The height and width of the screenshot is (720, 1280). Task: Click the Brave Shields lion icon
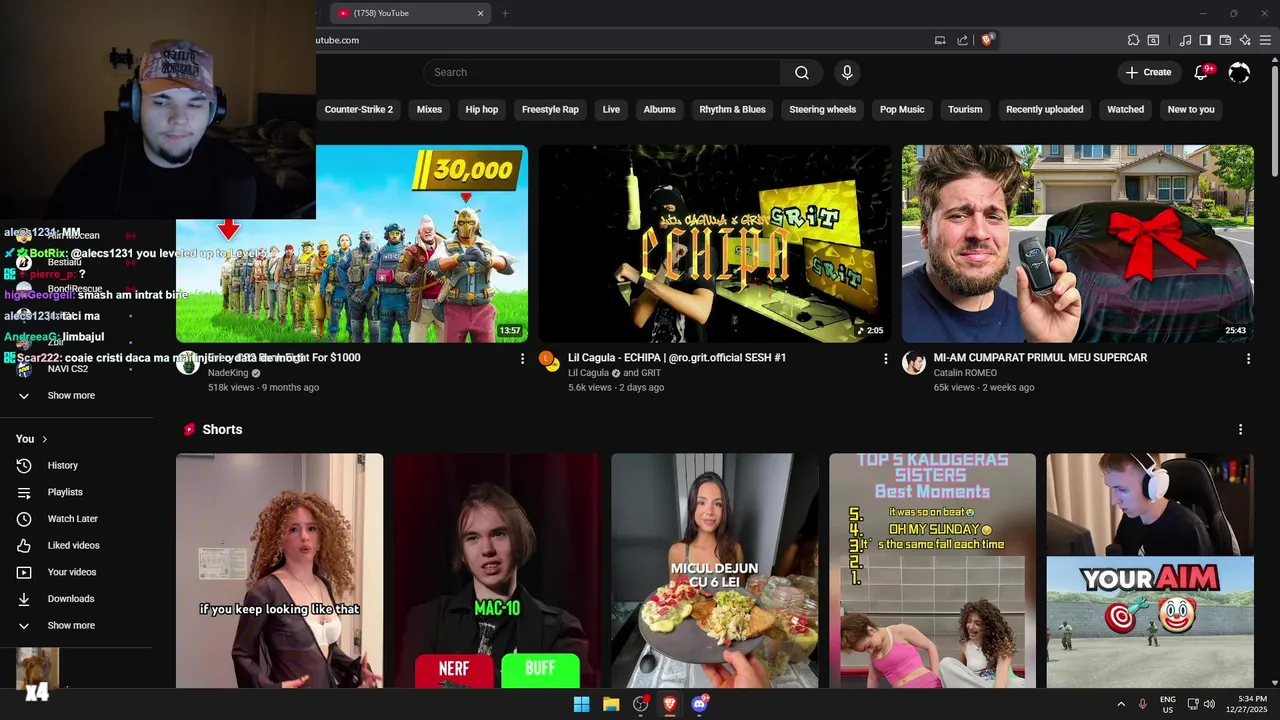pyautogui.click(x=987, y=40)
